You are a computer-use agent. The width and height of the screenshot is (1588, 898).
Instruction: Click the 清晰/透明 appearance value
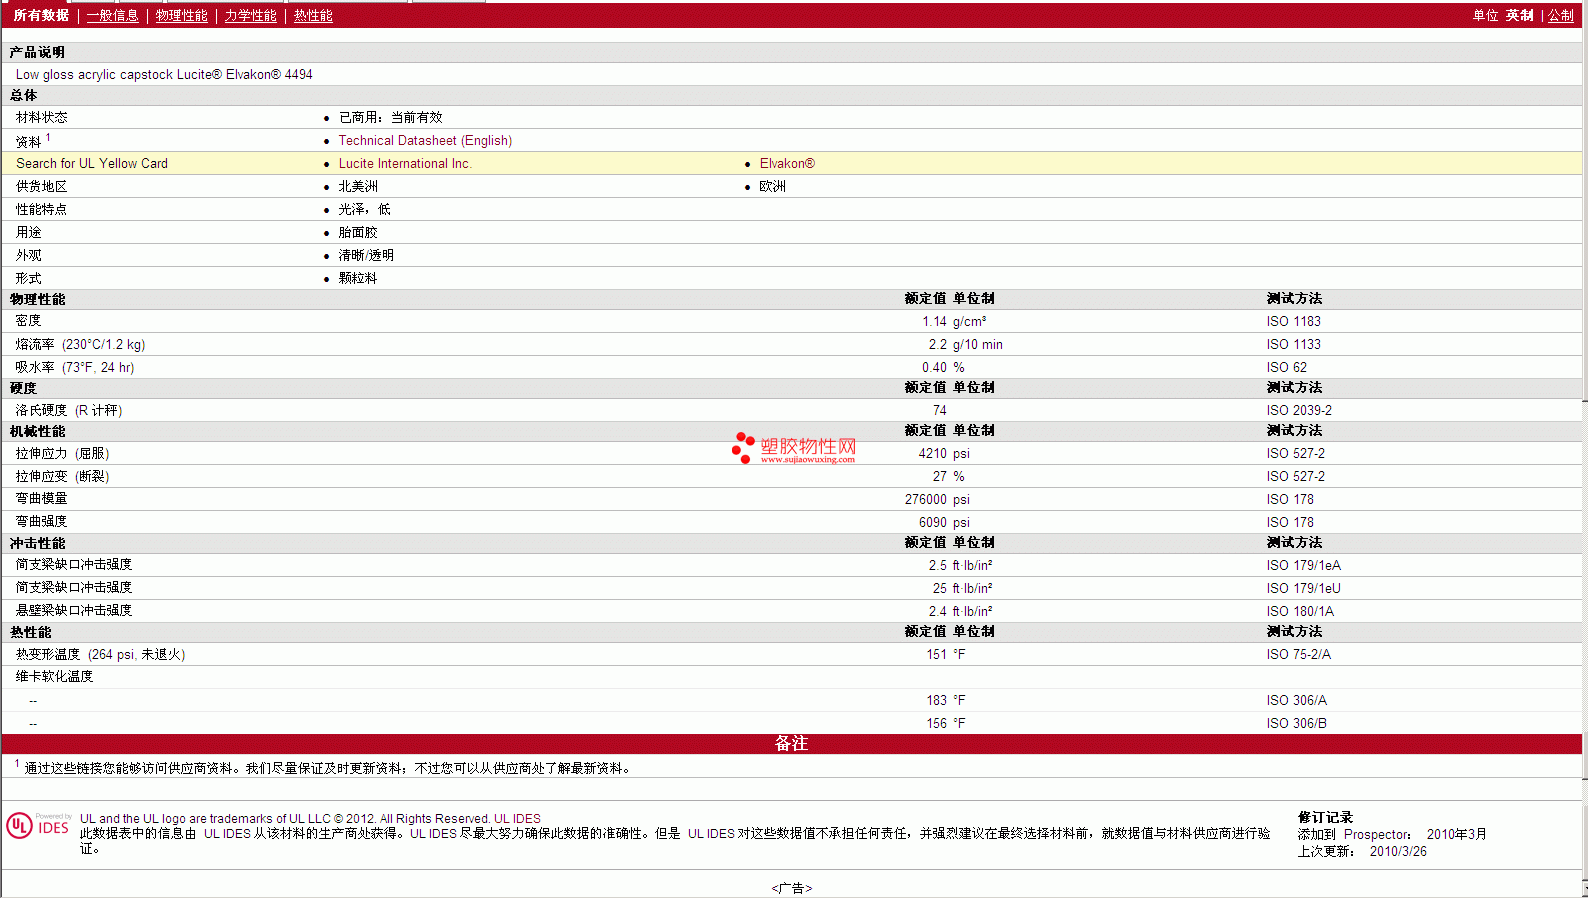[x=366, y=256]
